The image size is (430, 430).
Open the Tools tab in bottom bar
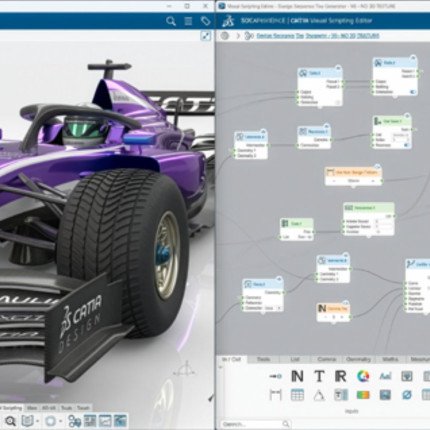(66, 408)
